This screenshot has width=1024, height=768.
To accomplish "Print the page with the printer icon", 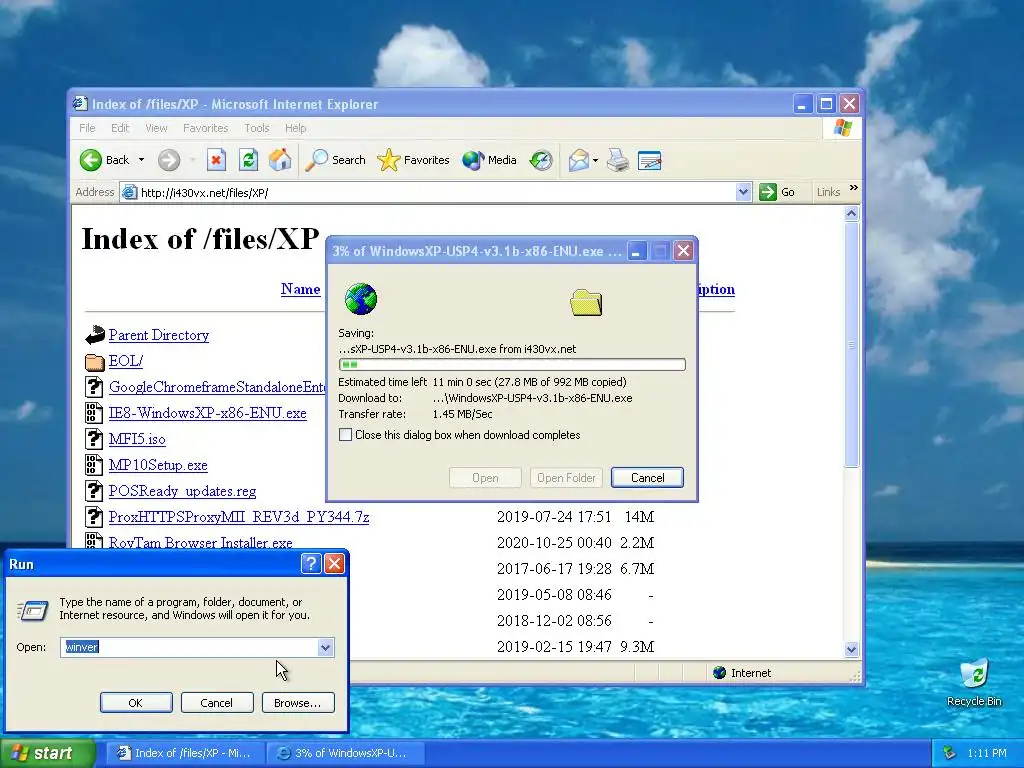I will coord(618,160).
